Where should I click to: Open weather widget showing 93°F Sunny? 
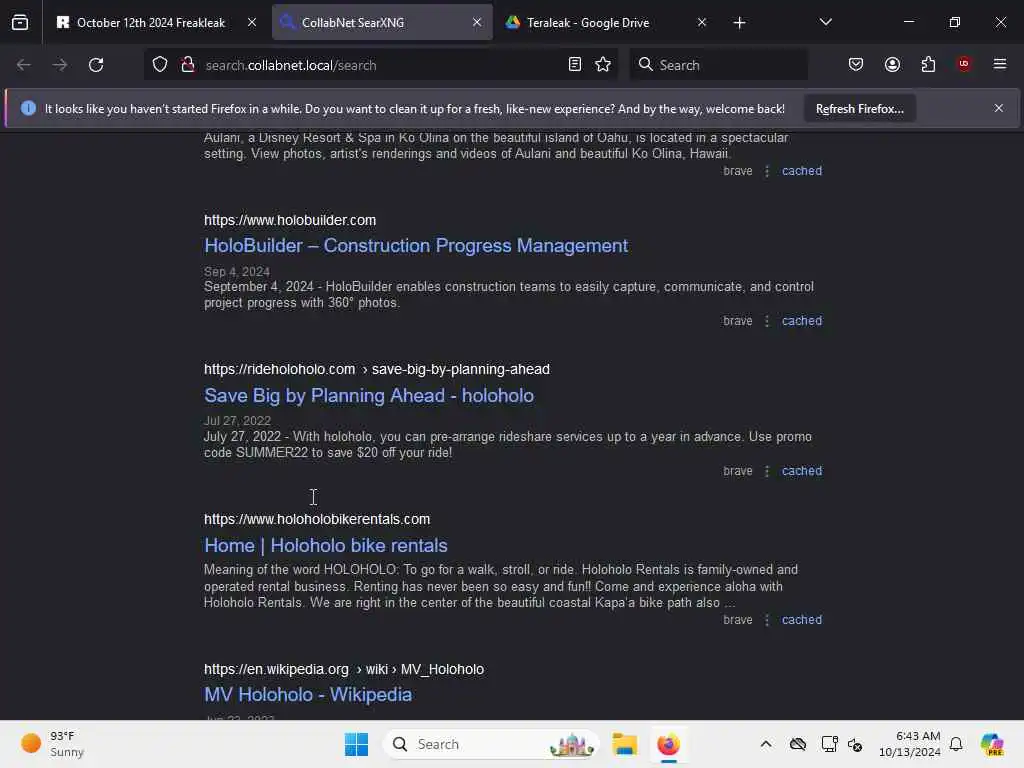[x=52, y=744]
